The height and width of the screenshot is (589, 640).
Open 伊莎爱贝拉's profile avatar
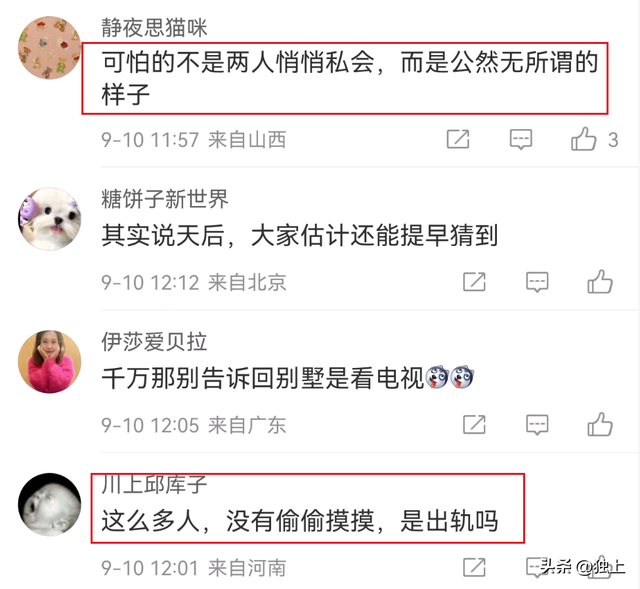coord(50,362)
